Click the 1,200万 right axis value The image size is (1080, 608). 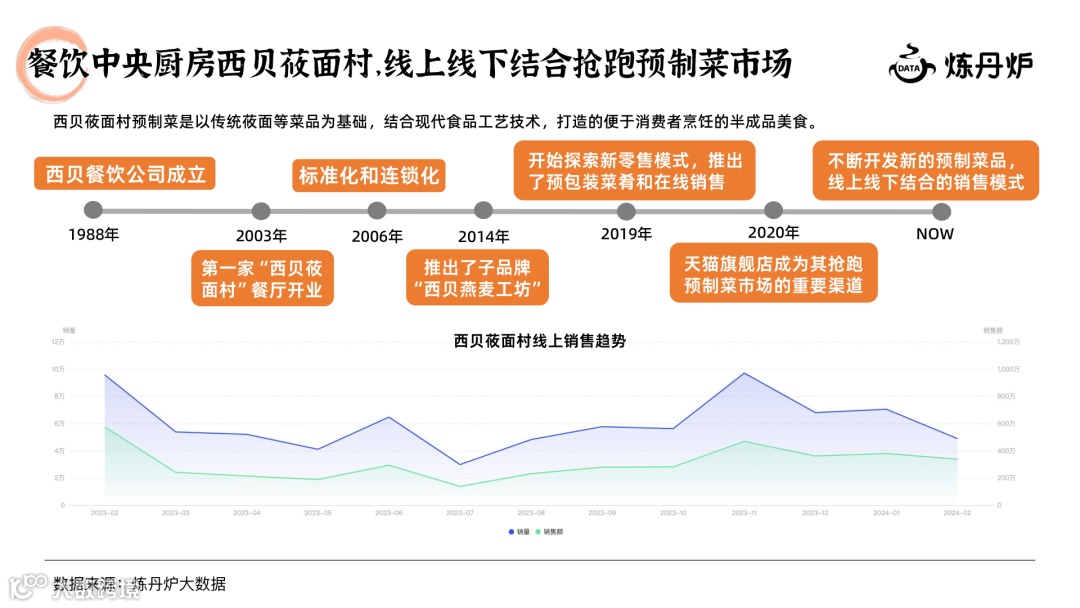(1008, 342)
